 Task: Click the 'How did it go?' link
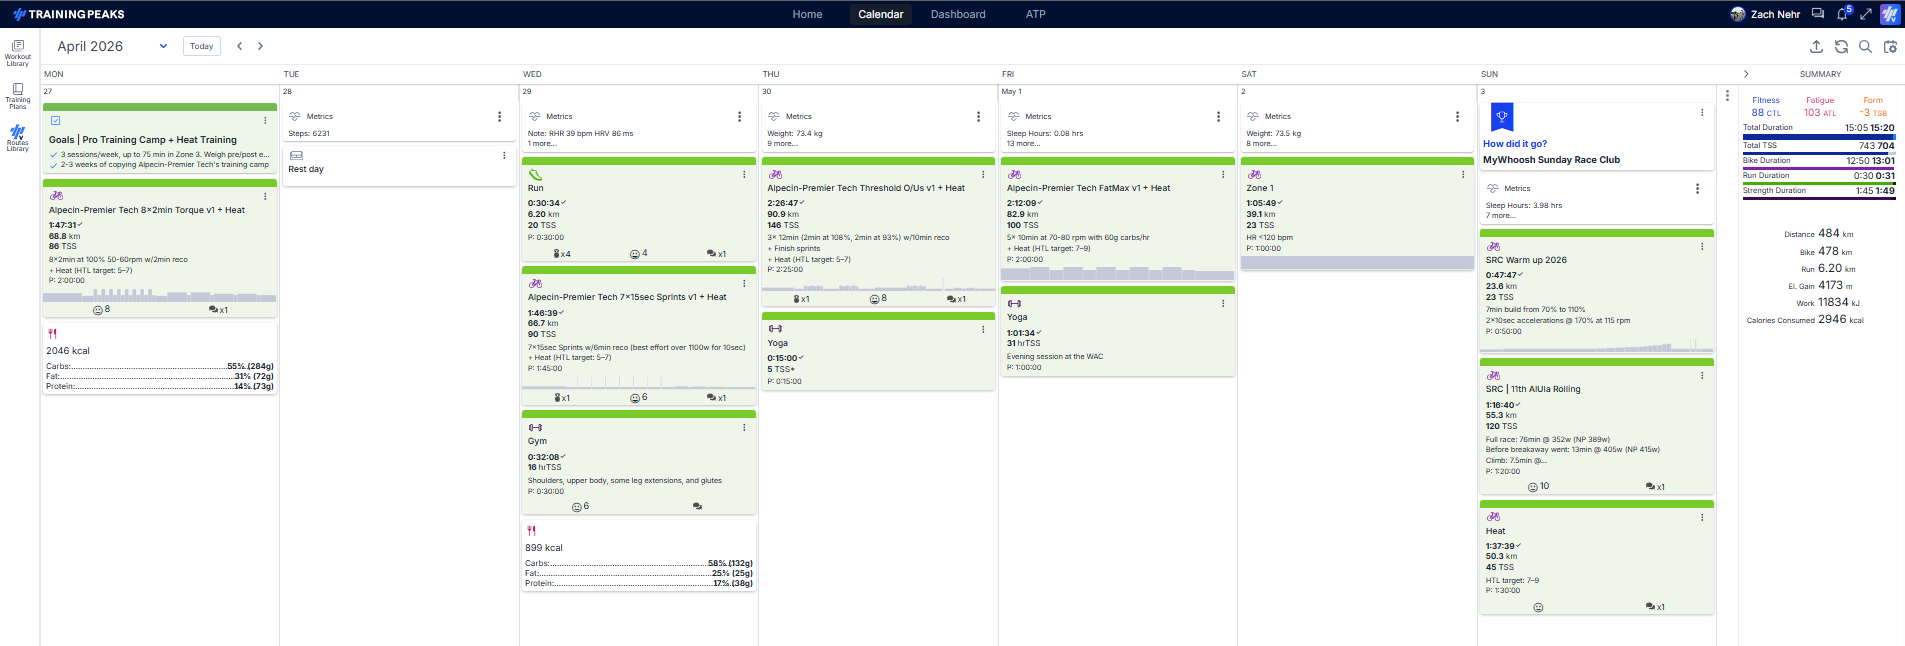tap(1515, 144)
